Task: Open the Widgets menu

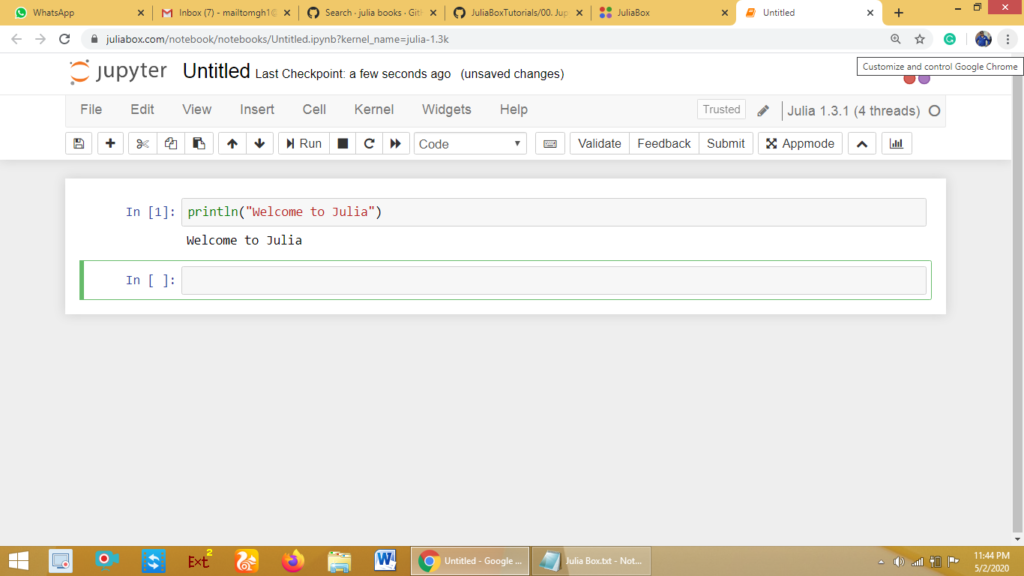Action: pos(447,110)
